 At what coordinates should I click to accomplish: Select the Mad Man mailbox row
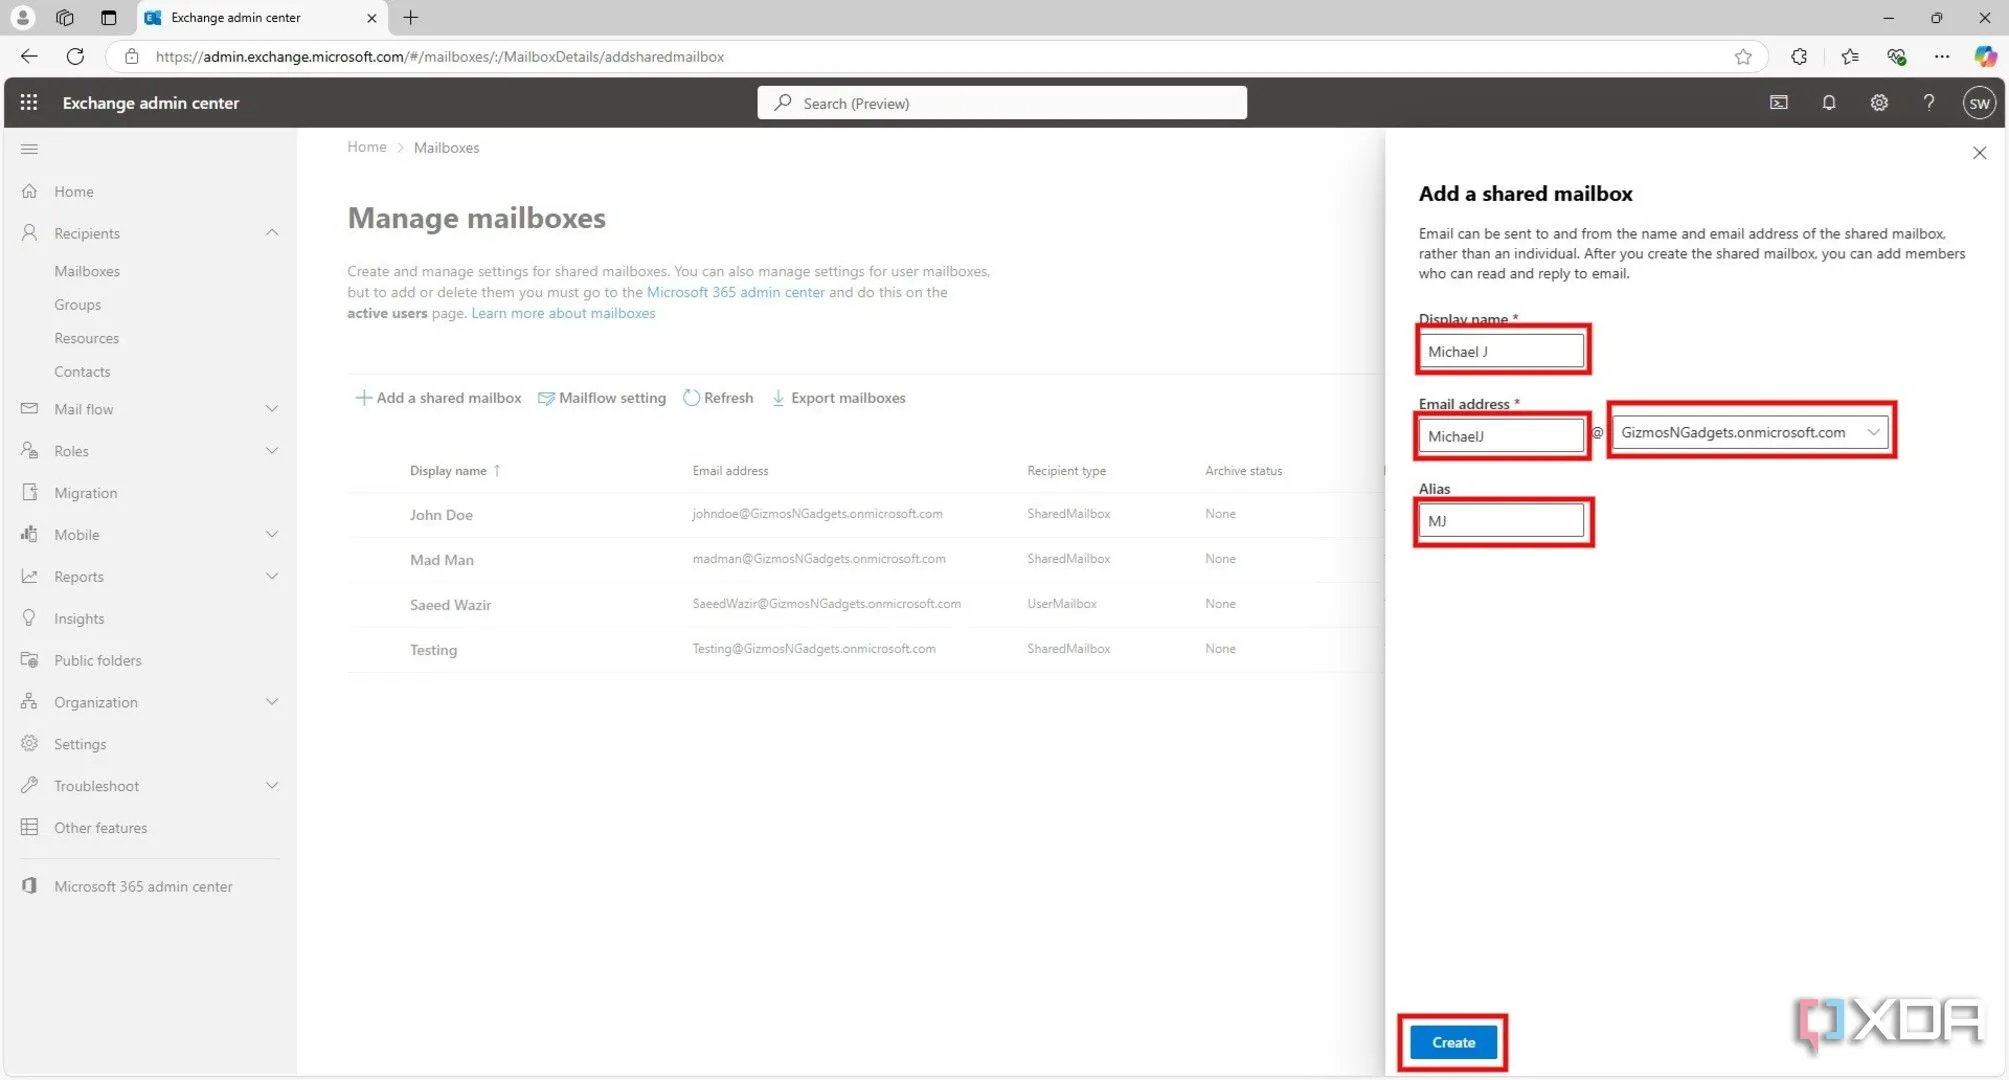865,559
